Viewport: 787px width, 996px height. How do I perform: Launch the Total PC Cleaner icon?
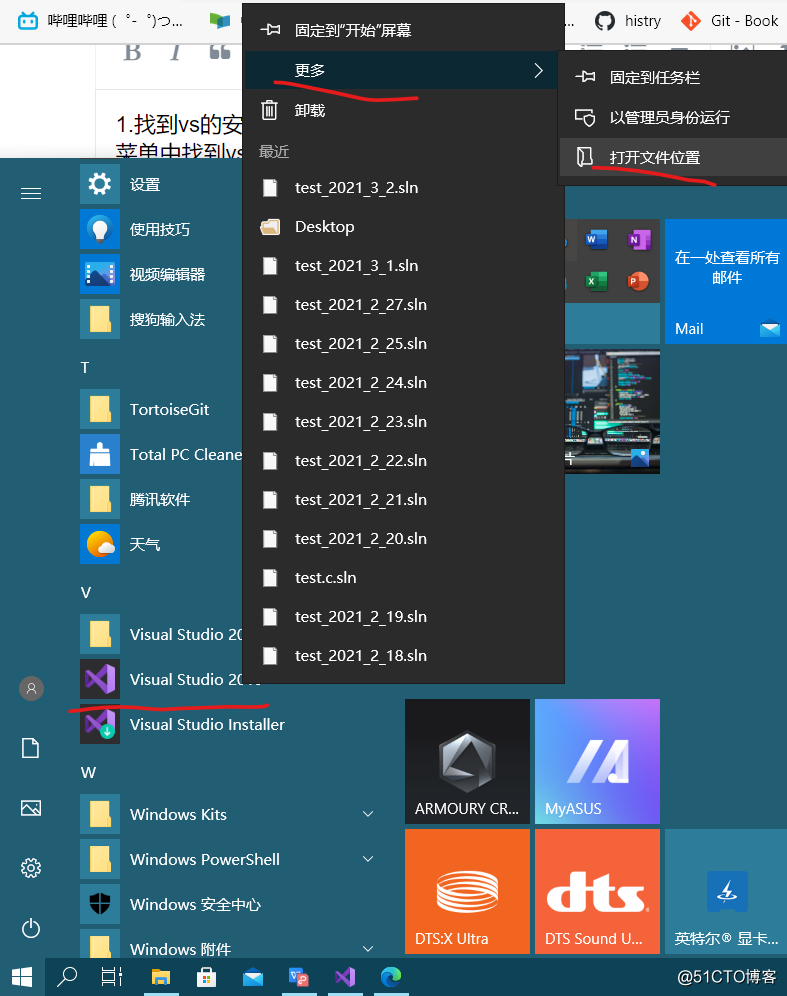[x=100, y=454]
